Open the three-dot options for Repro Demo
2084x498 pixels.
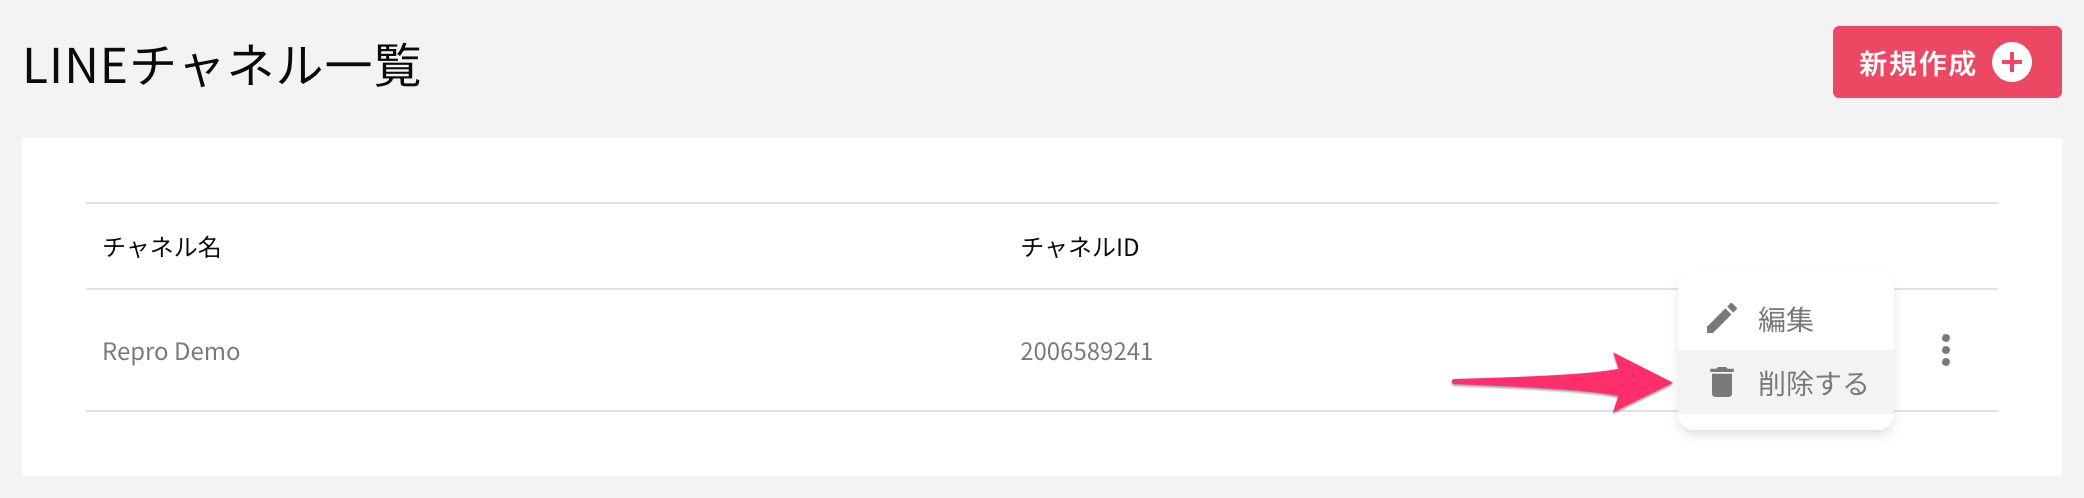[x=1945, y=350]
